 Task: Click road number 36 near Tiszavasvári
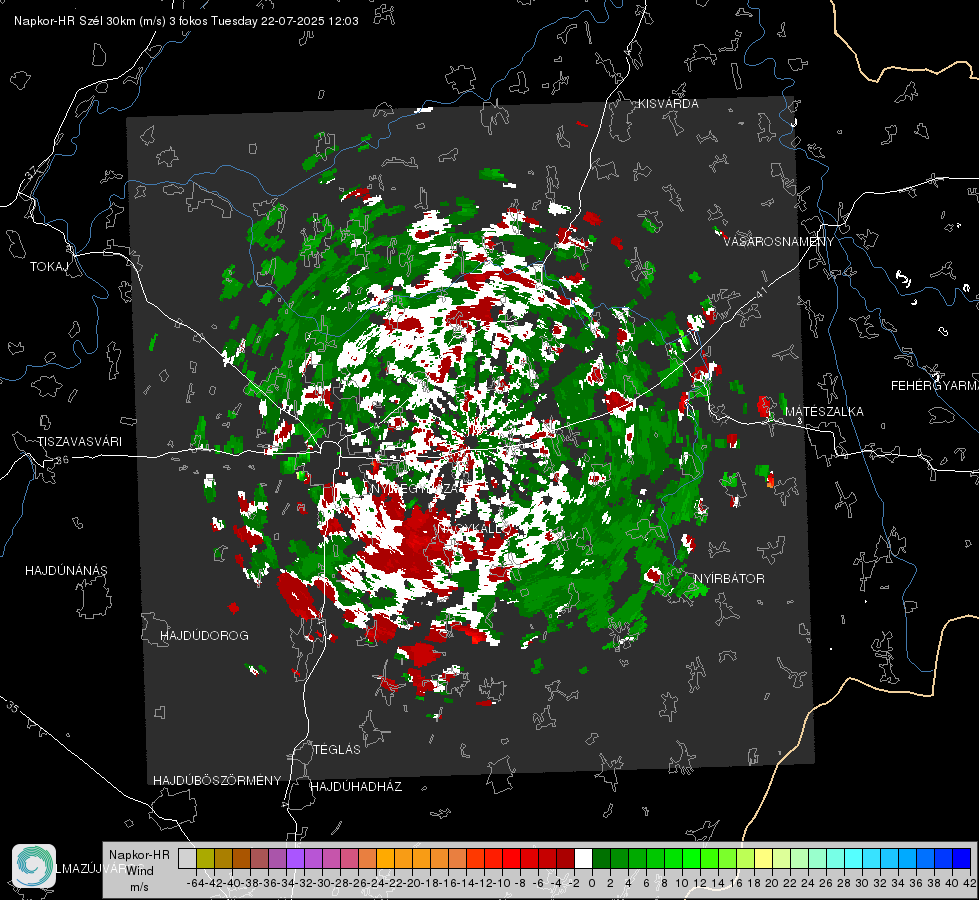pyautogui.click(x=62, y=459)
